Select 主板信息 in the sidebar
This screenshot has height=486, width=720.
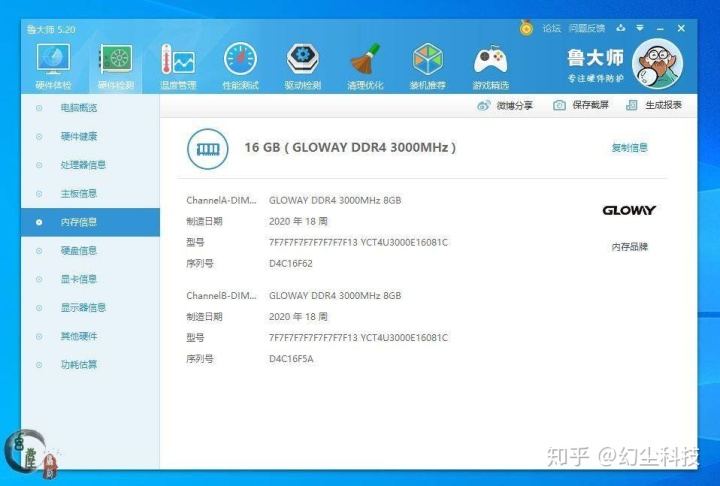[90, 193]
